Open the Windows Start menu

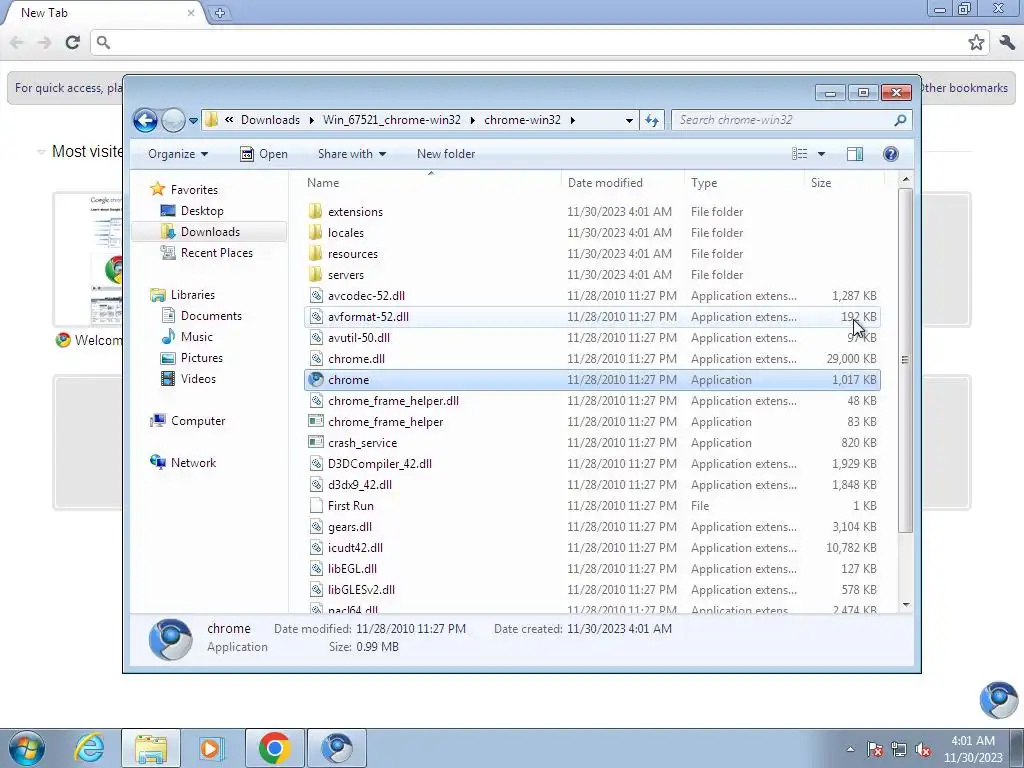(27, 748)
